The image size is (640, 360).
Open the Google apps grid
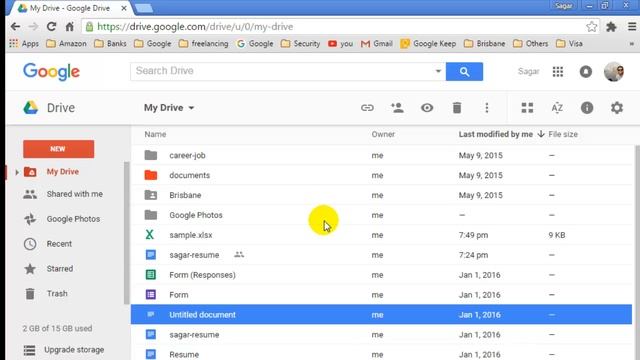[x=558, y=71]
